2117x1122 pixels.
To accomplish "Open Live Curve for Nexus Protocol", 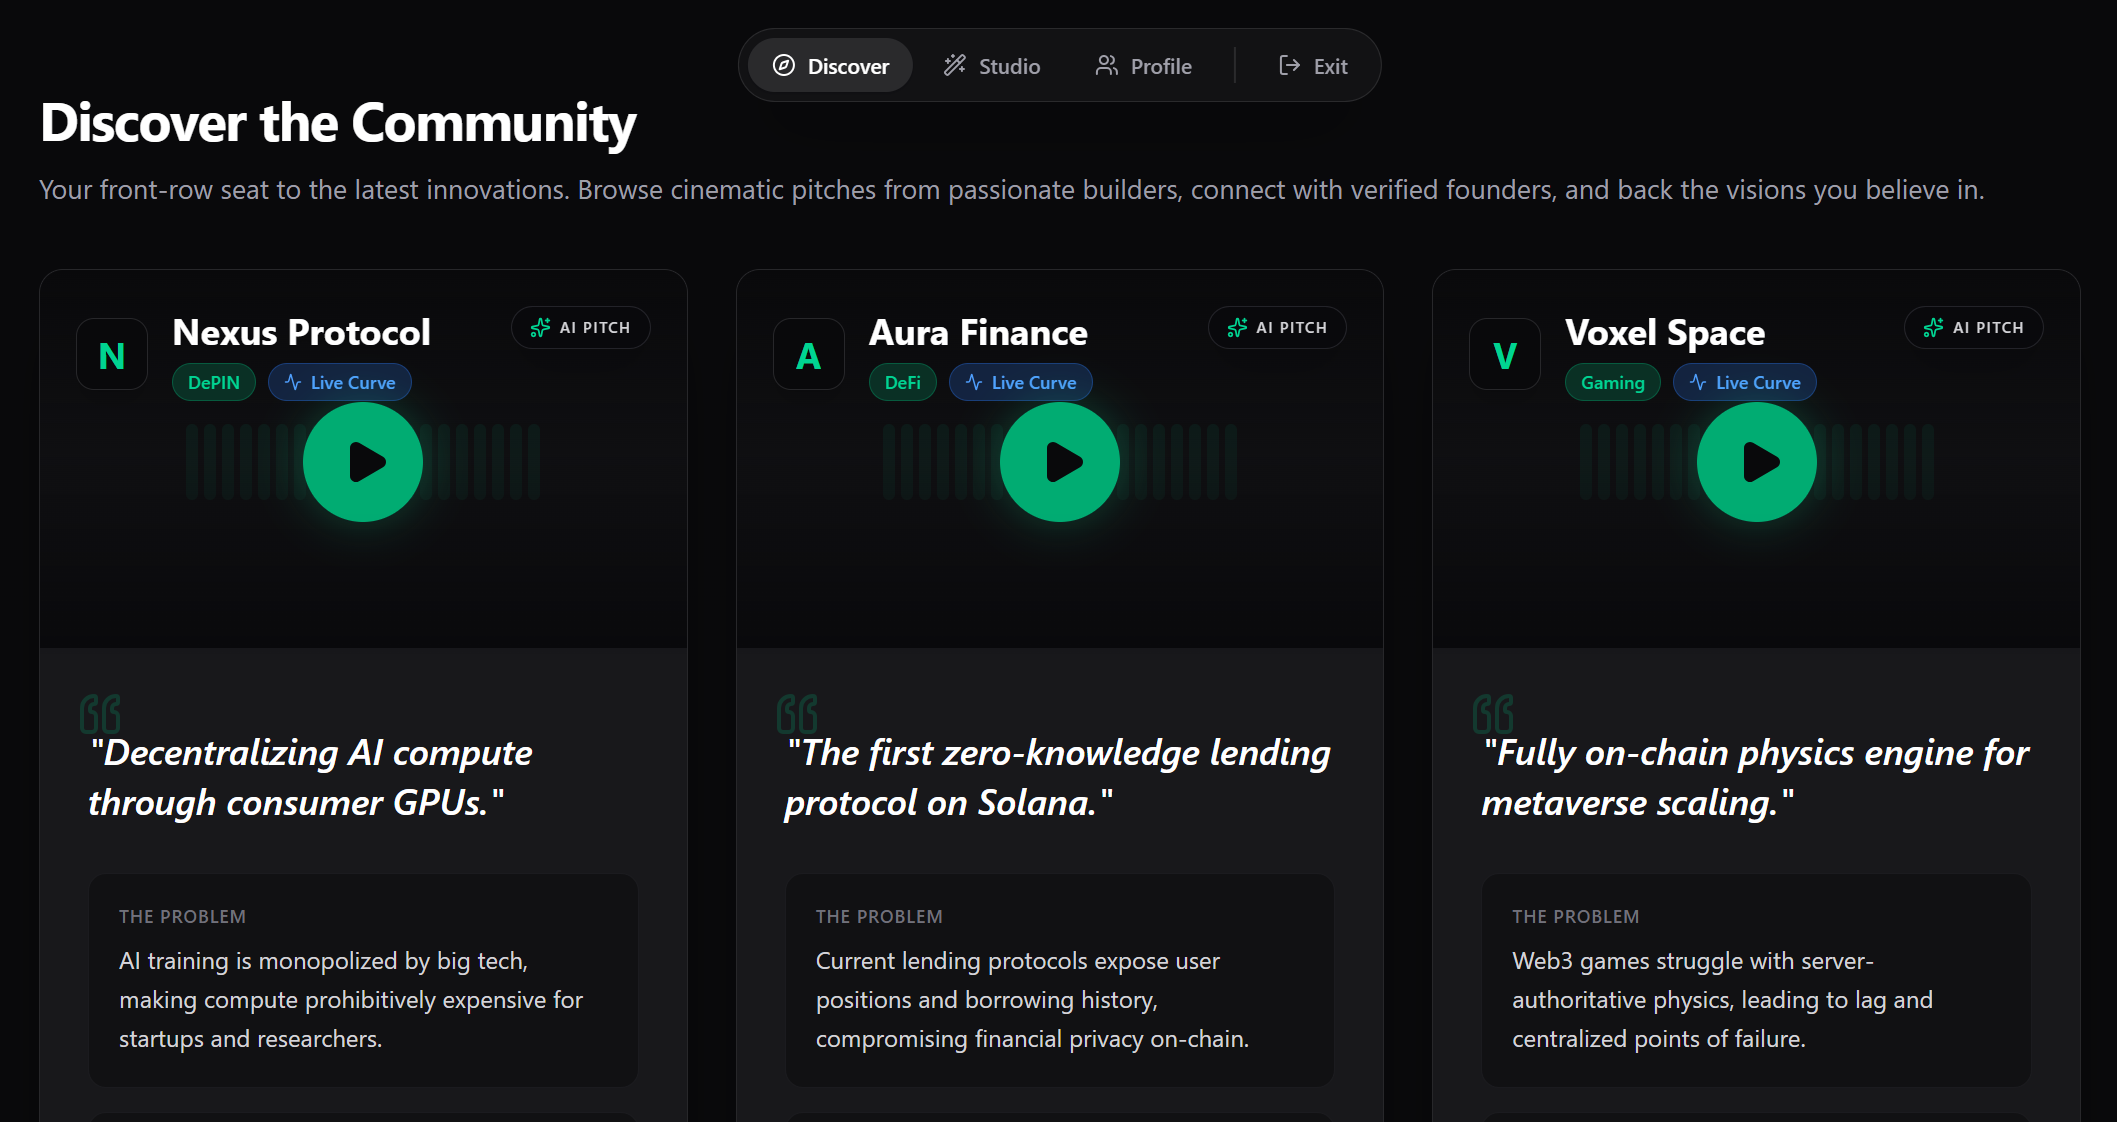I will tap(340, 383).
